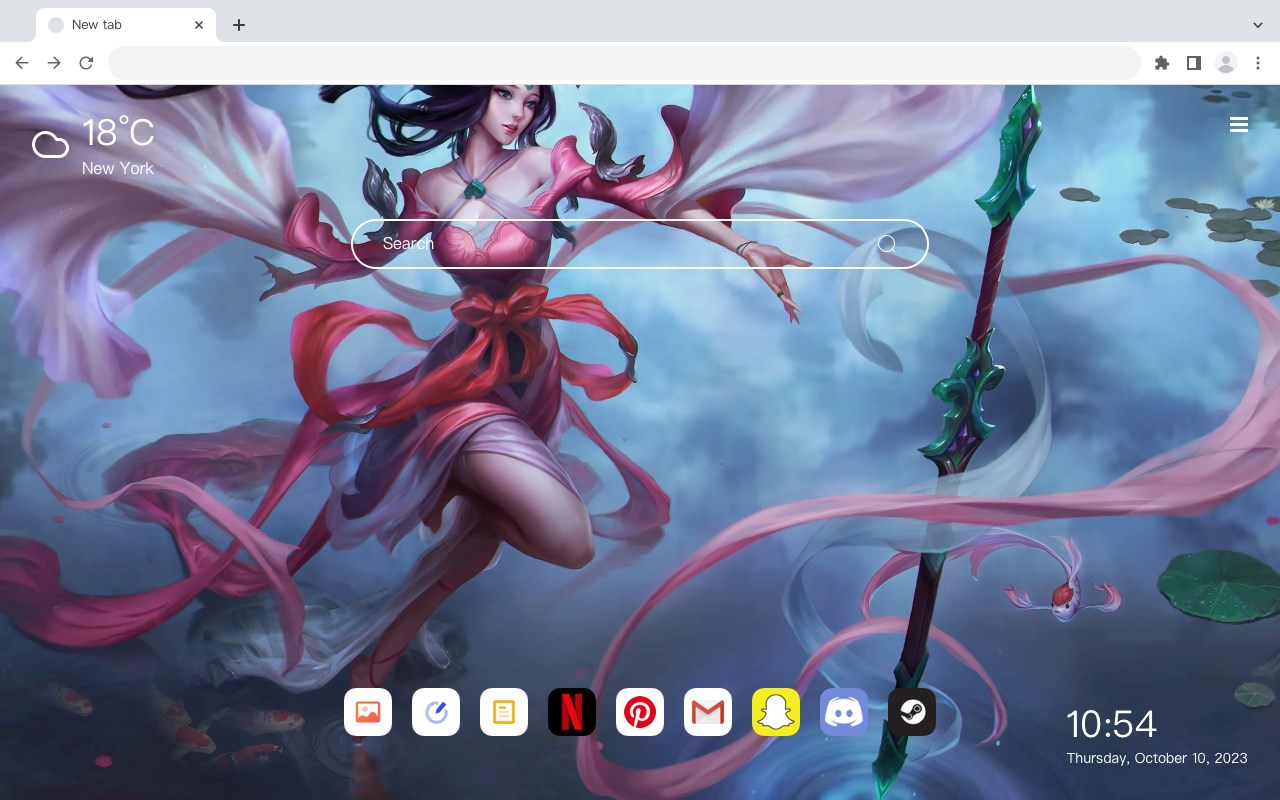The image size is (1280, 800).
Task: Launch the Netflix shortcut
Action: 572,712
